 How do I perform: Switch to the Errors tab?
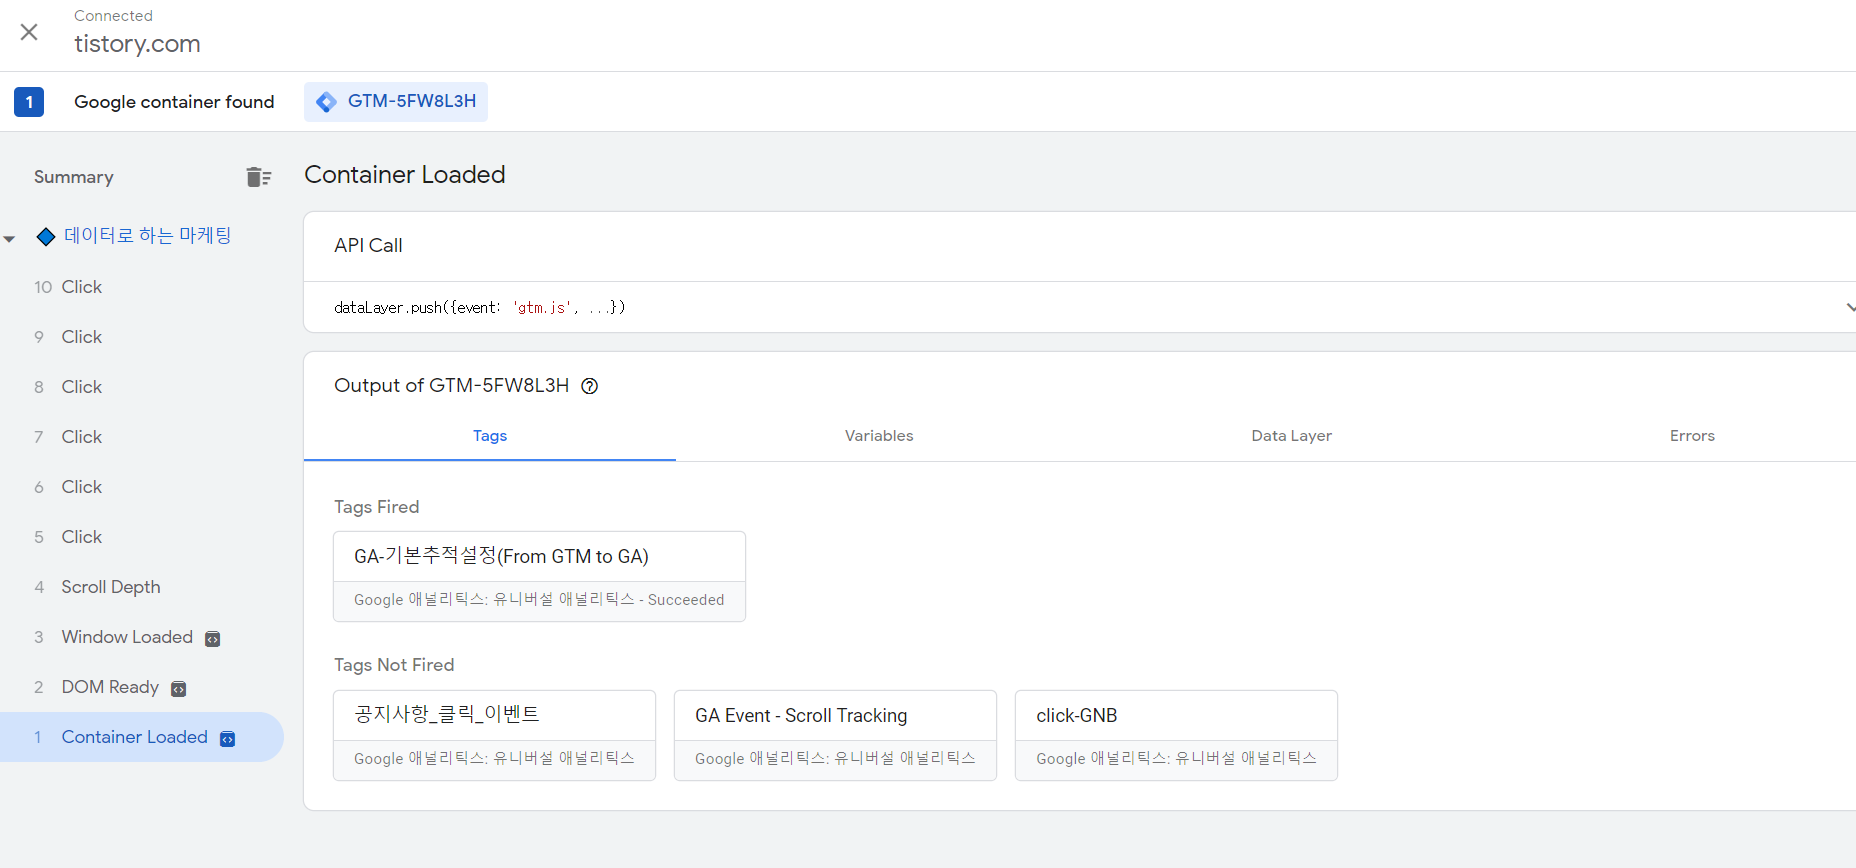tap(1692, 436)
